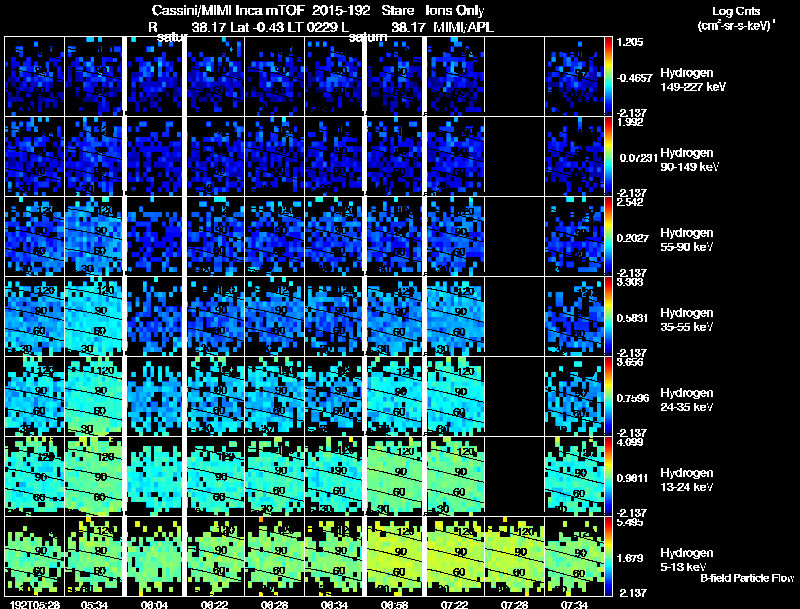Image resolution: width=800 pixels, height=609 pixels.
Task: Click colorbar maximum value 1.992
Action: (630, 122)
